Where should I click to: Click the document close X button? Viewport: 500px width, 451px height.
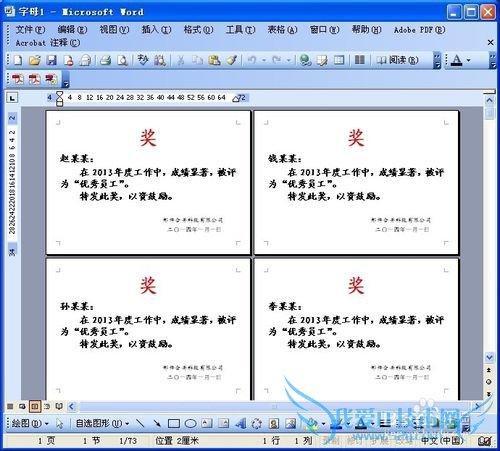coord(490,42)
